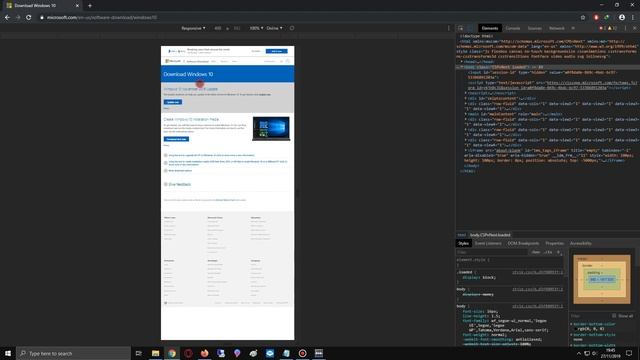This screenshot has width=640, height=360.
Task: Select the Styles pane tab
Action: tap(463, 243)
